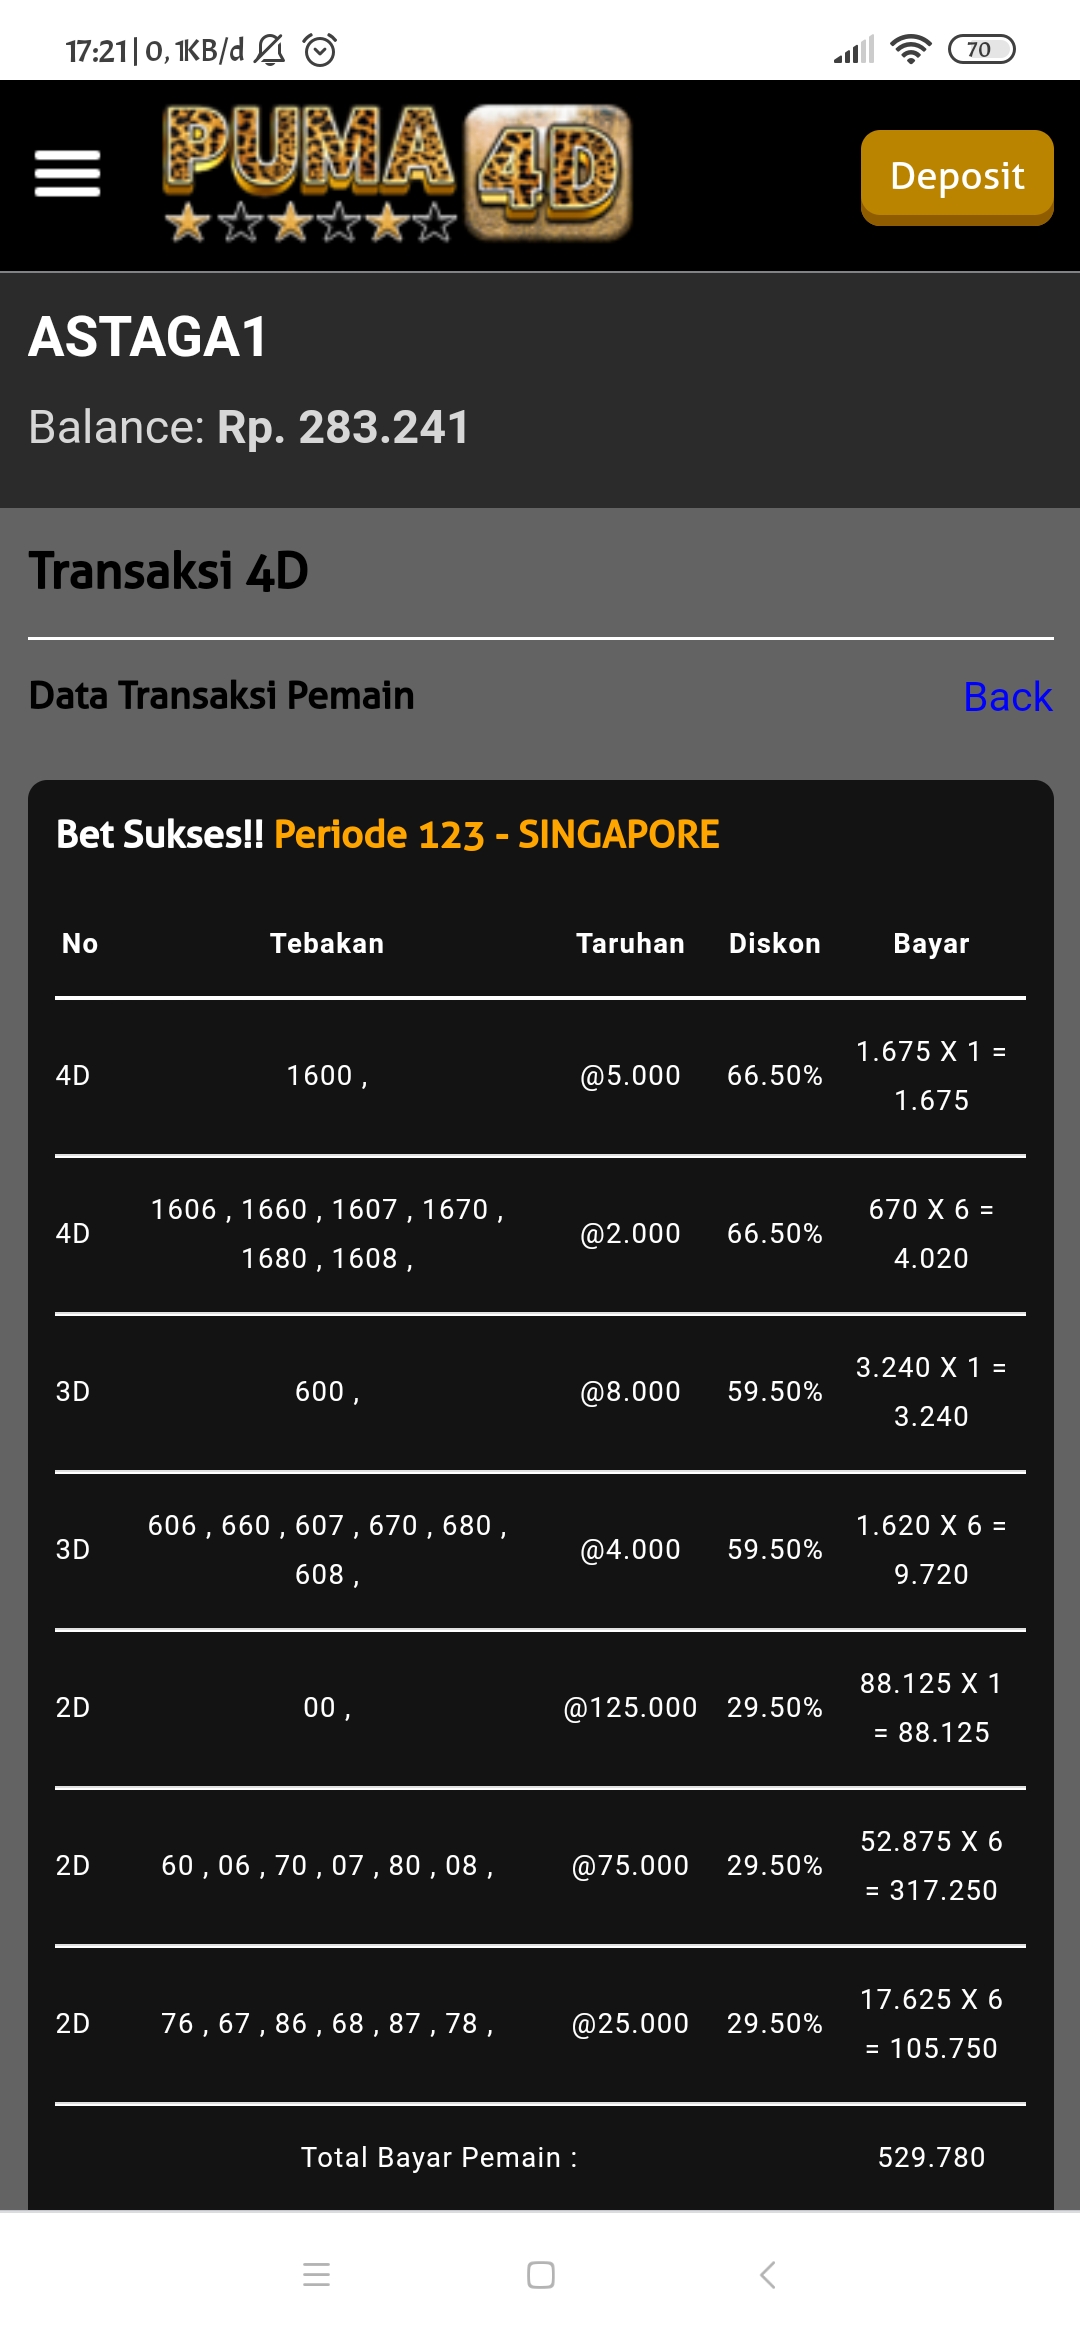
Task: Select the ASTAGA1 username
Action: click(148, 337)
